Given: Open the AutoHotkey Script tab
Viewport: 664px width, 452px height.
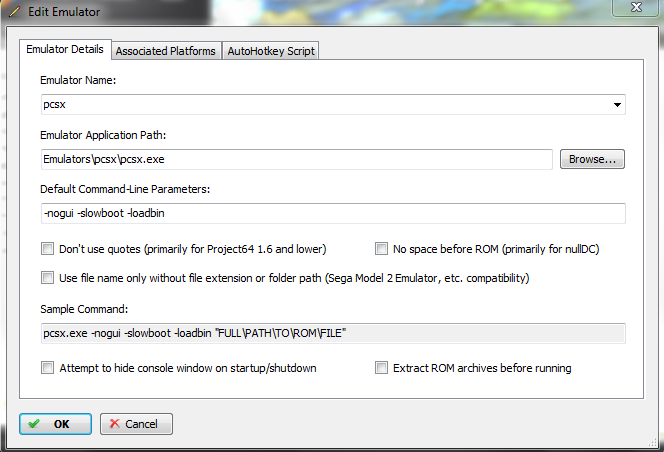Looking at the screenshot, I should click(x=271, y=51).
